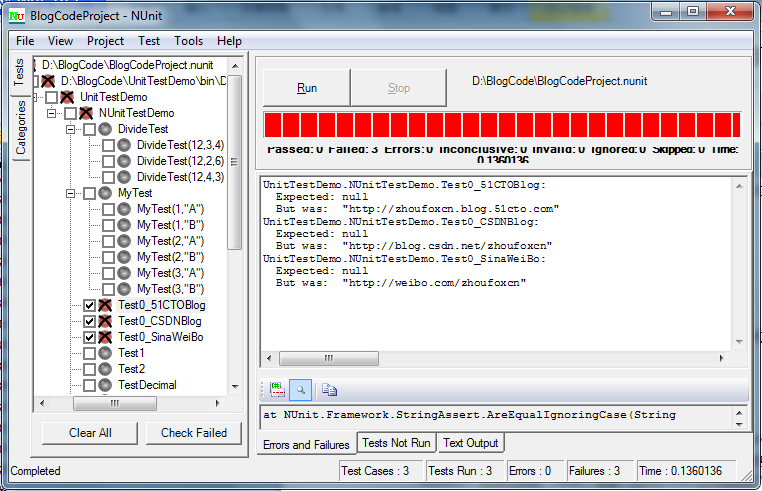762x491 pixels.
Task: Click gray status circle beside Test1
Action: point(105,353)
